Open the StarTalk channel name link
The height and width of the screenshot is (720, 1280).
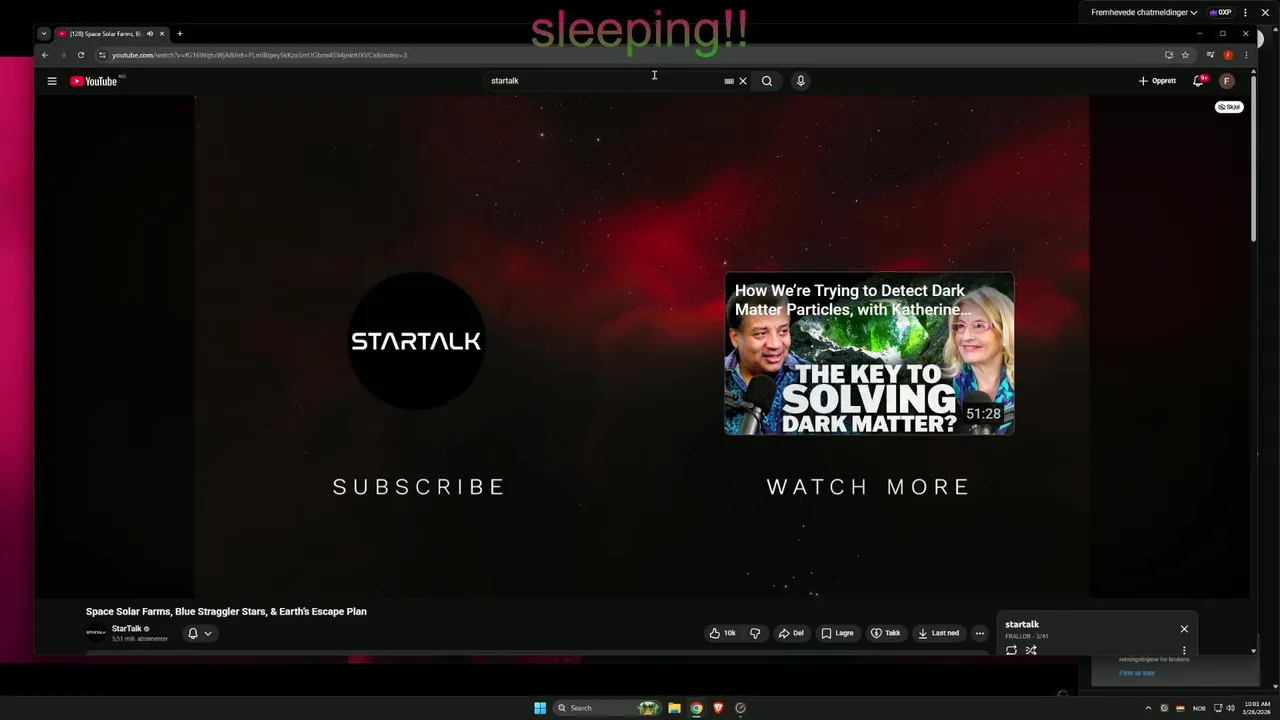(127, 629)
